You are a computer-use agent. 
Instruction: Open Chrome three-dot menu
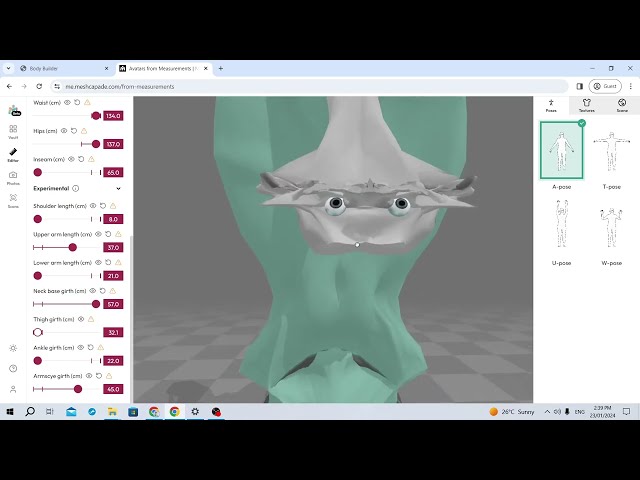click(x=631, y=87)
